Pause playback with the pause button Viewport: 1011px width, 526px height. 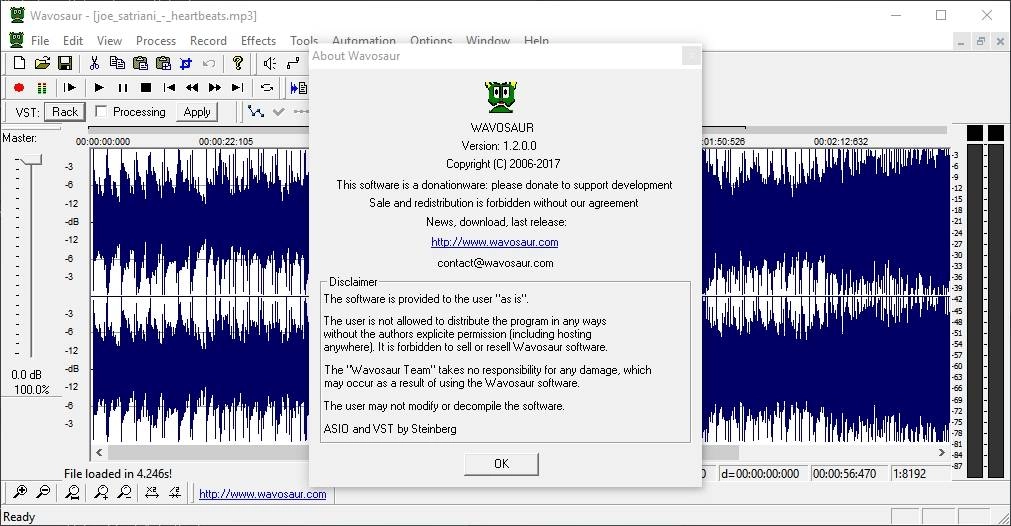(x=123, y=87)
